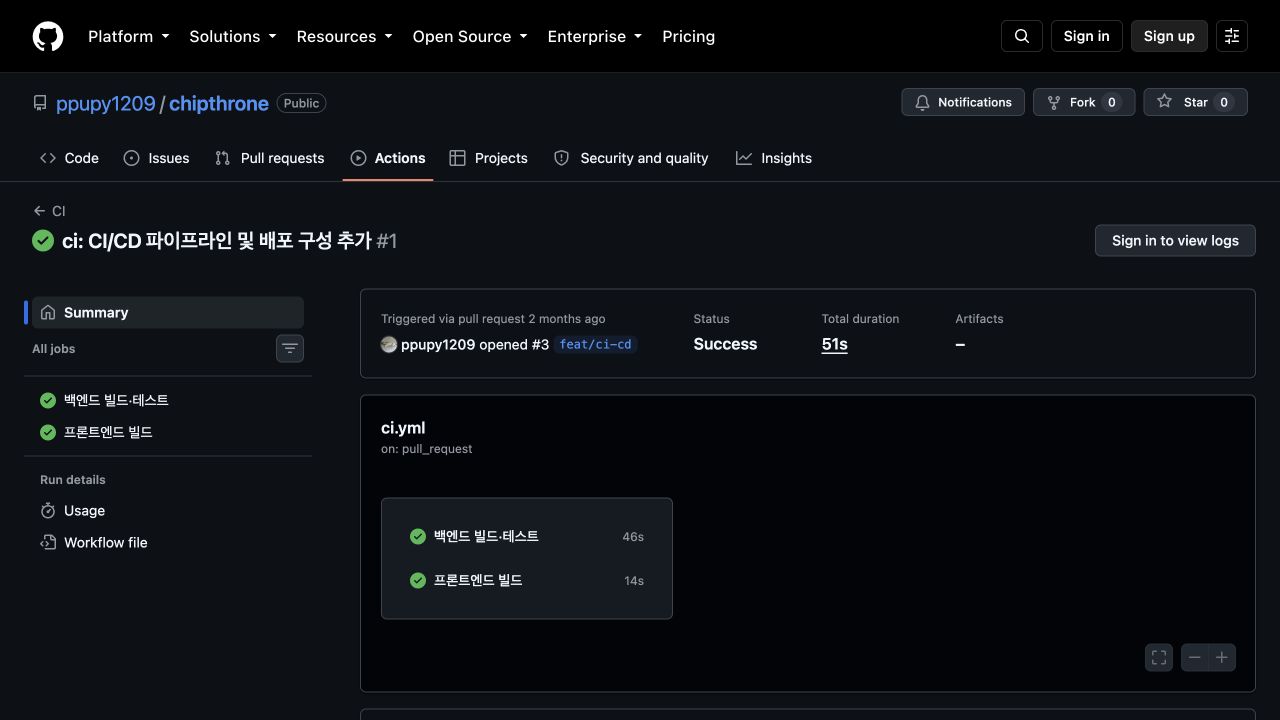Click the green success check beside run title

click(43, 240)
